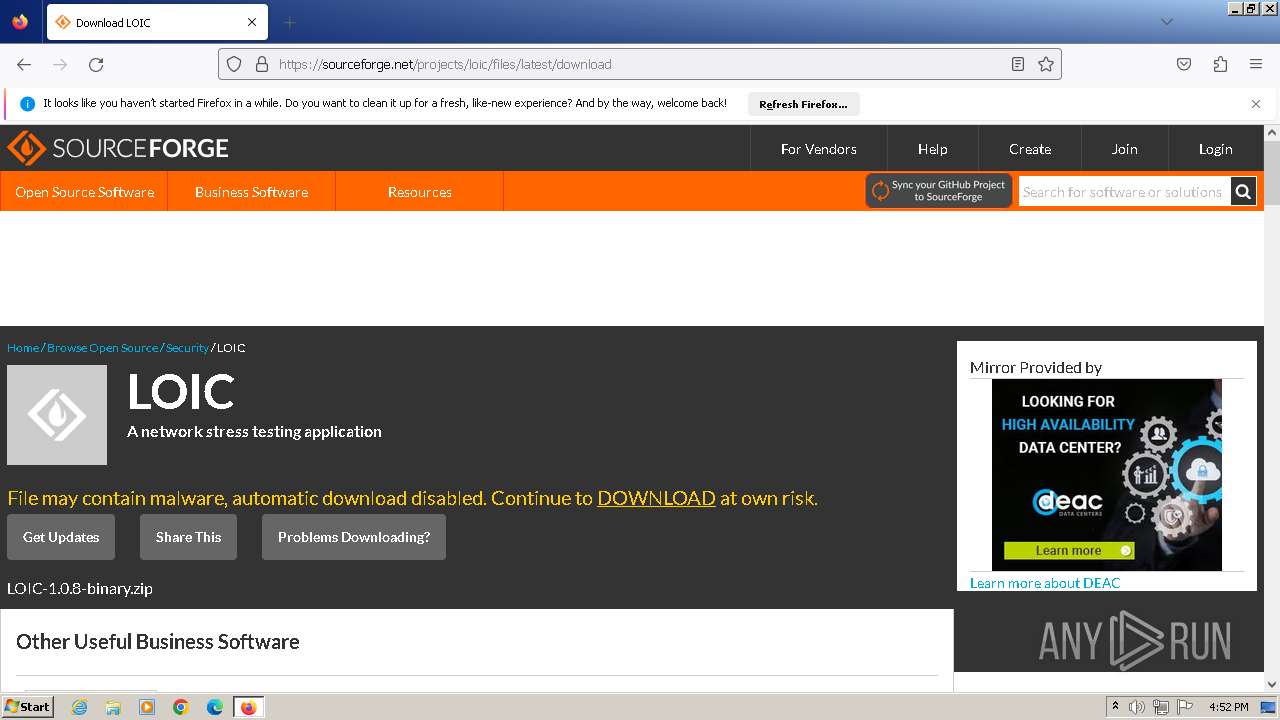Open the list all tabs chevron
The image size is (1280, 720).
[1166, 22]
